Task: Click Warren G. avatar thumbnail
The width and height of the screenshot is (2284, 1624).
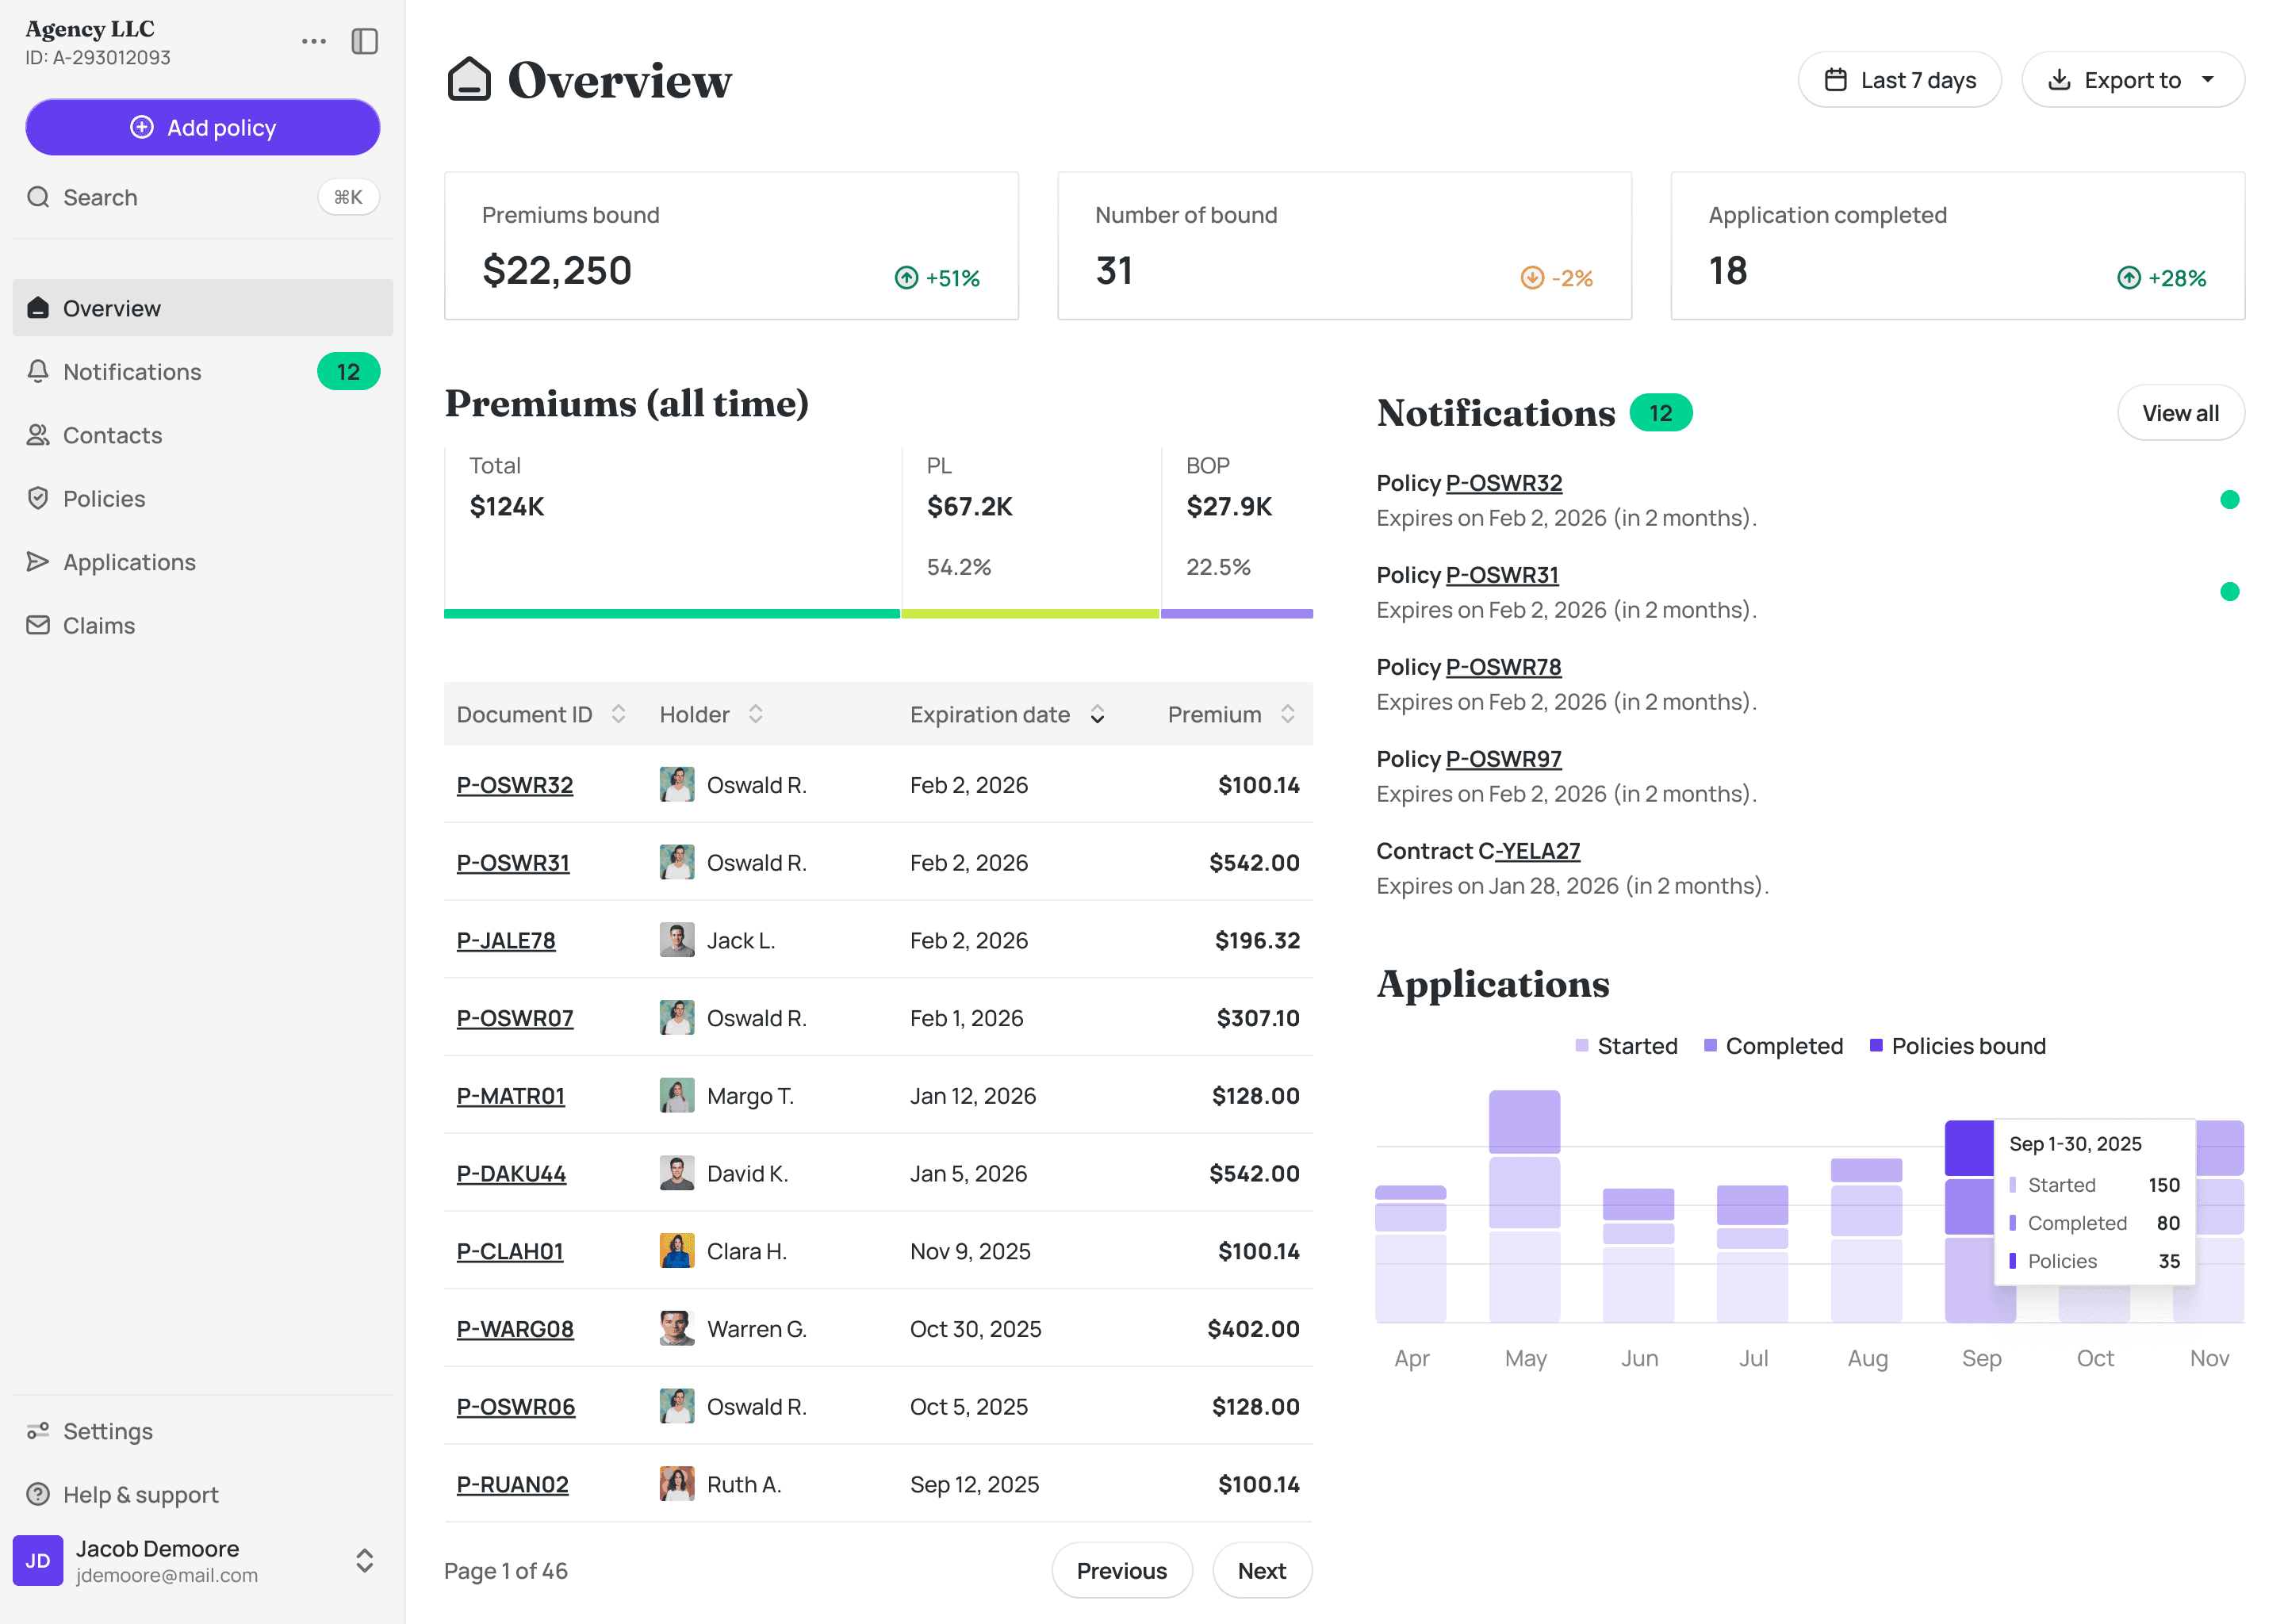Action: coord(677,1328)
